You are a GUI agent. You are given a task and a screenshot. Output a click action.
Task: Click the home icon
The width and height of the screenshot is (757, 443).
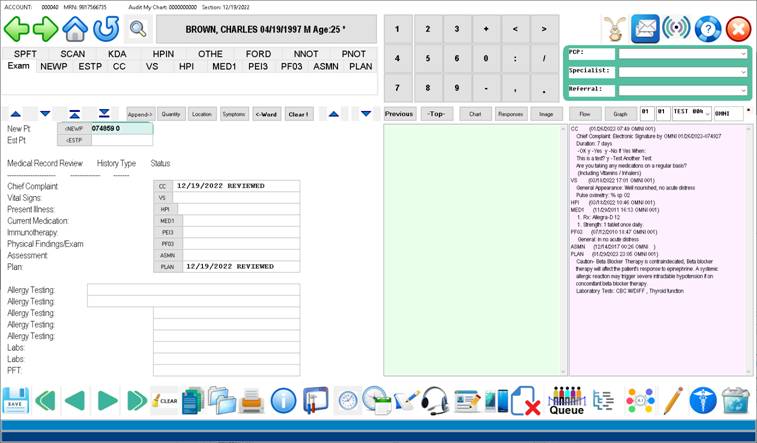pos(75,28)
